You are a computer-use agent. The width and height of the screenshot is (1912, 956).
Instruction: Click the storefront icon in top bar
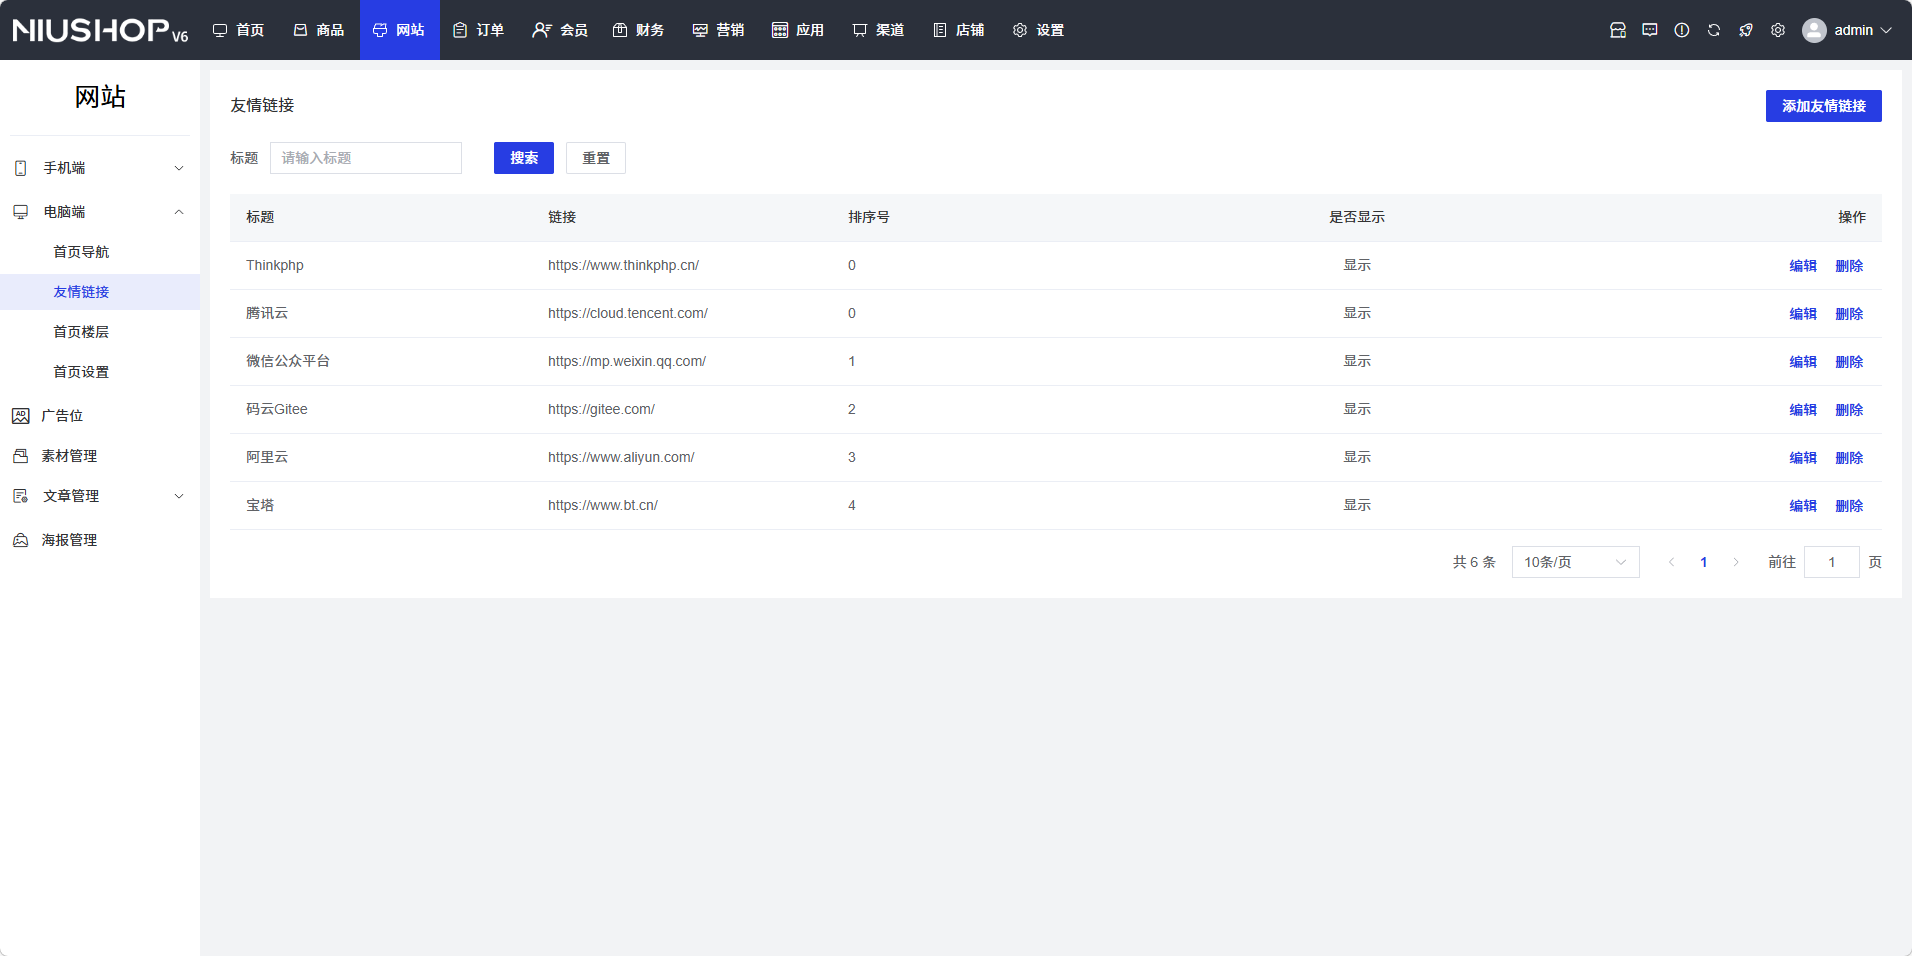pyautogui.click(x=1618, y=30)
